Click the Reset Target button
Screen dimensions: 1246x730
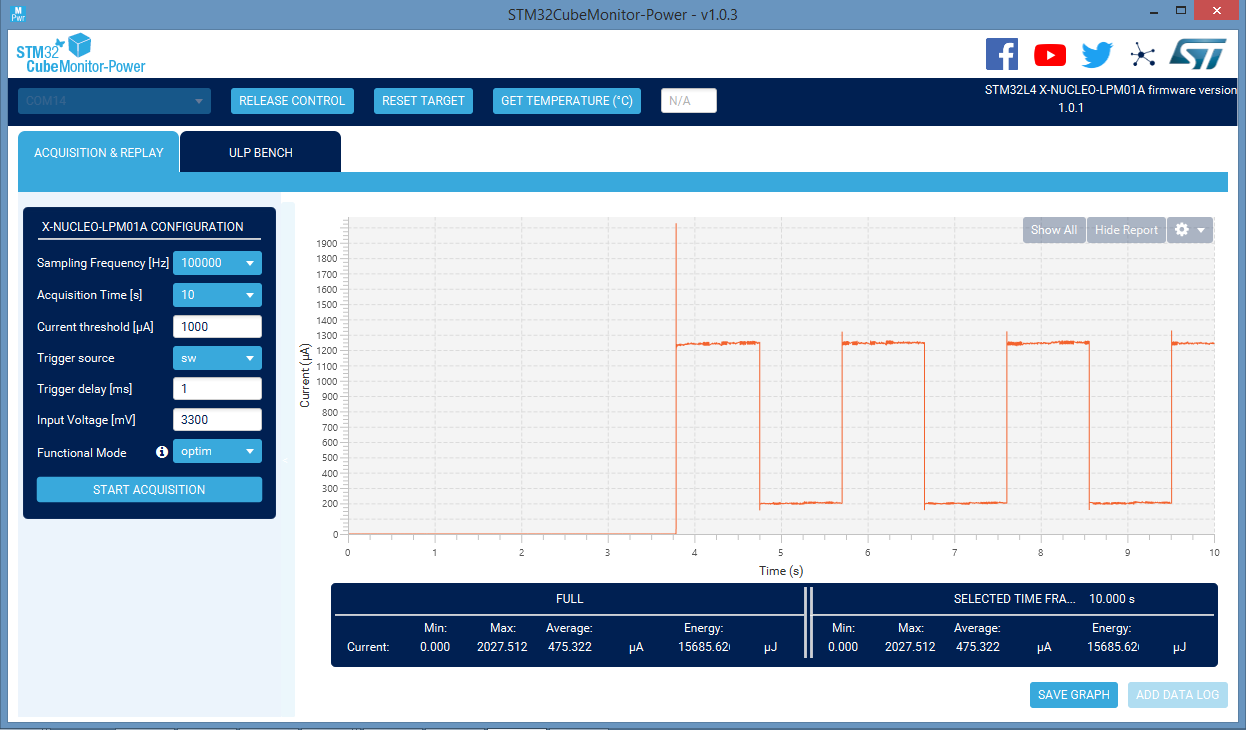(x=423, y=101)
